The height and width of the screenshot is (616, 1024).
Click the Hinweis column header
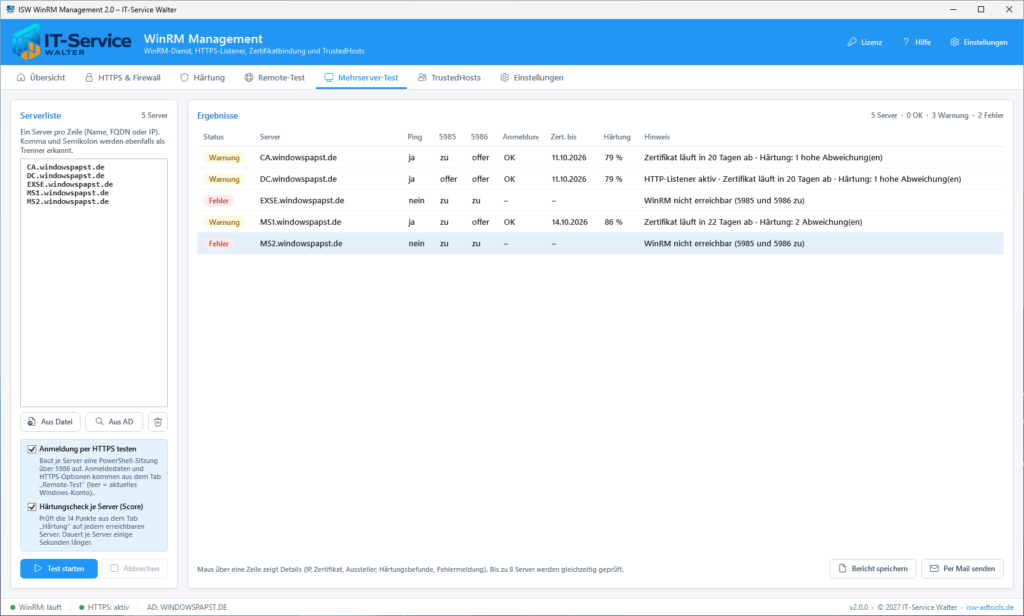pos(657,137)
